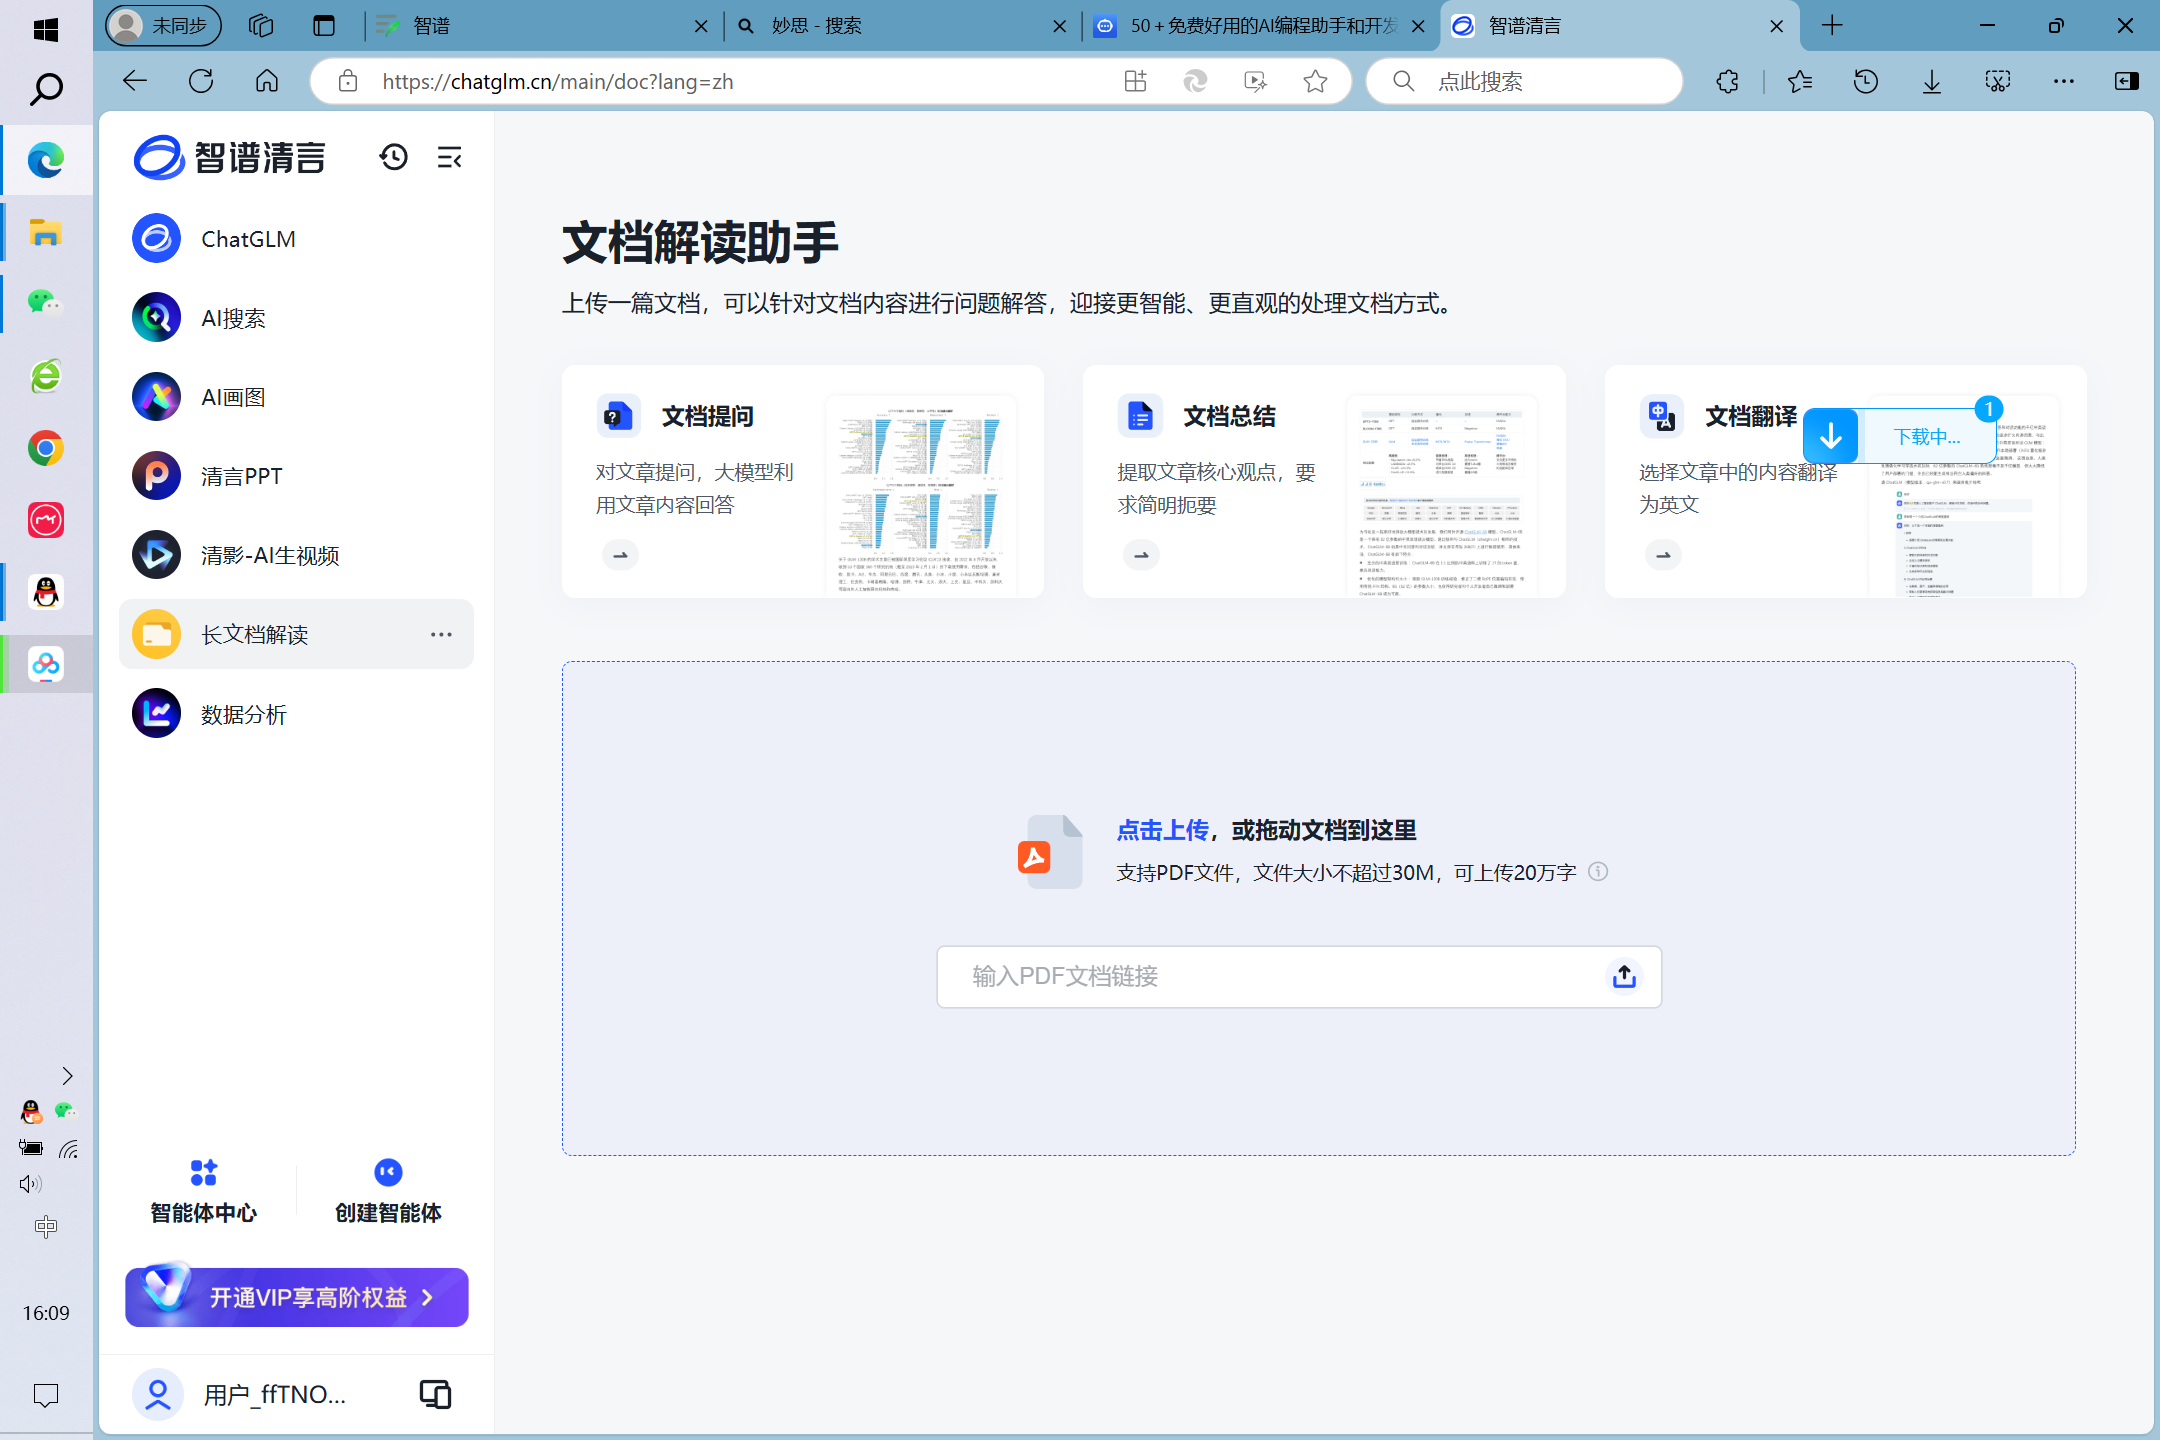Click the 未同步 profile button
Viewport: 2160px width, 1440px height.
click(x=164, y=26)
